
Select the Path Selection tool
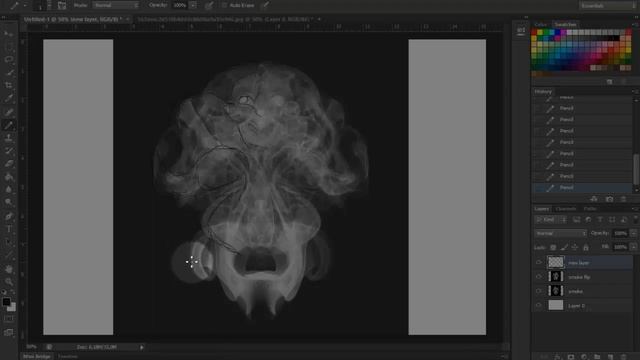[9, 242]
